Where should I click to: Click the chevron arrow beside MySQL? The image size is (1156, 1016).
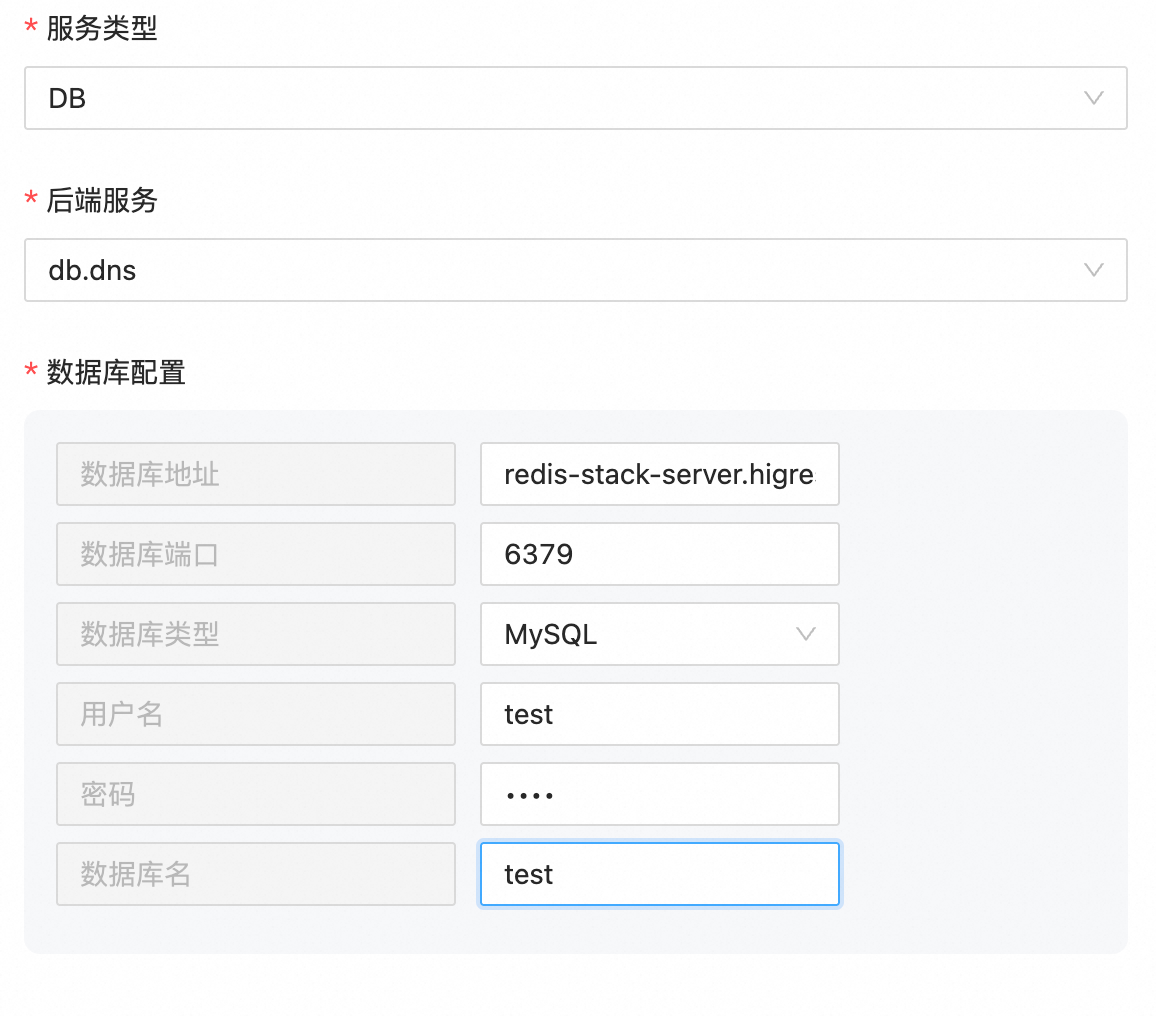click(805, 634)
